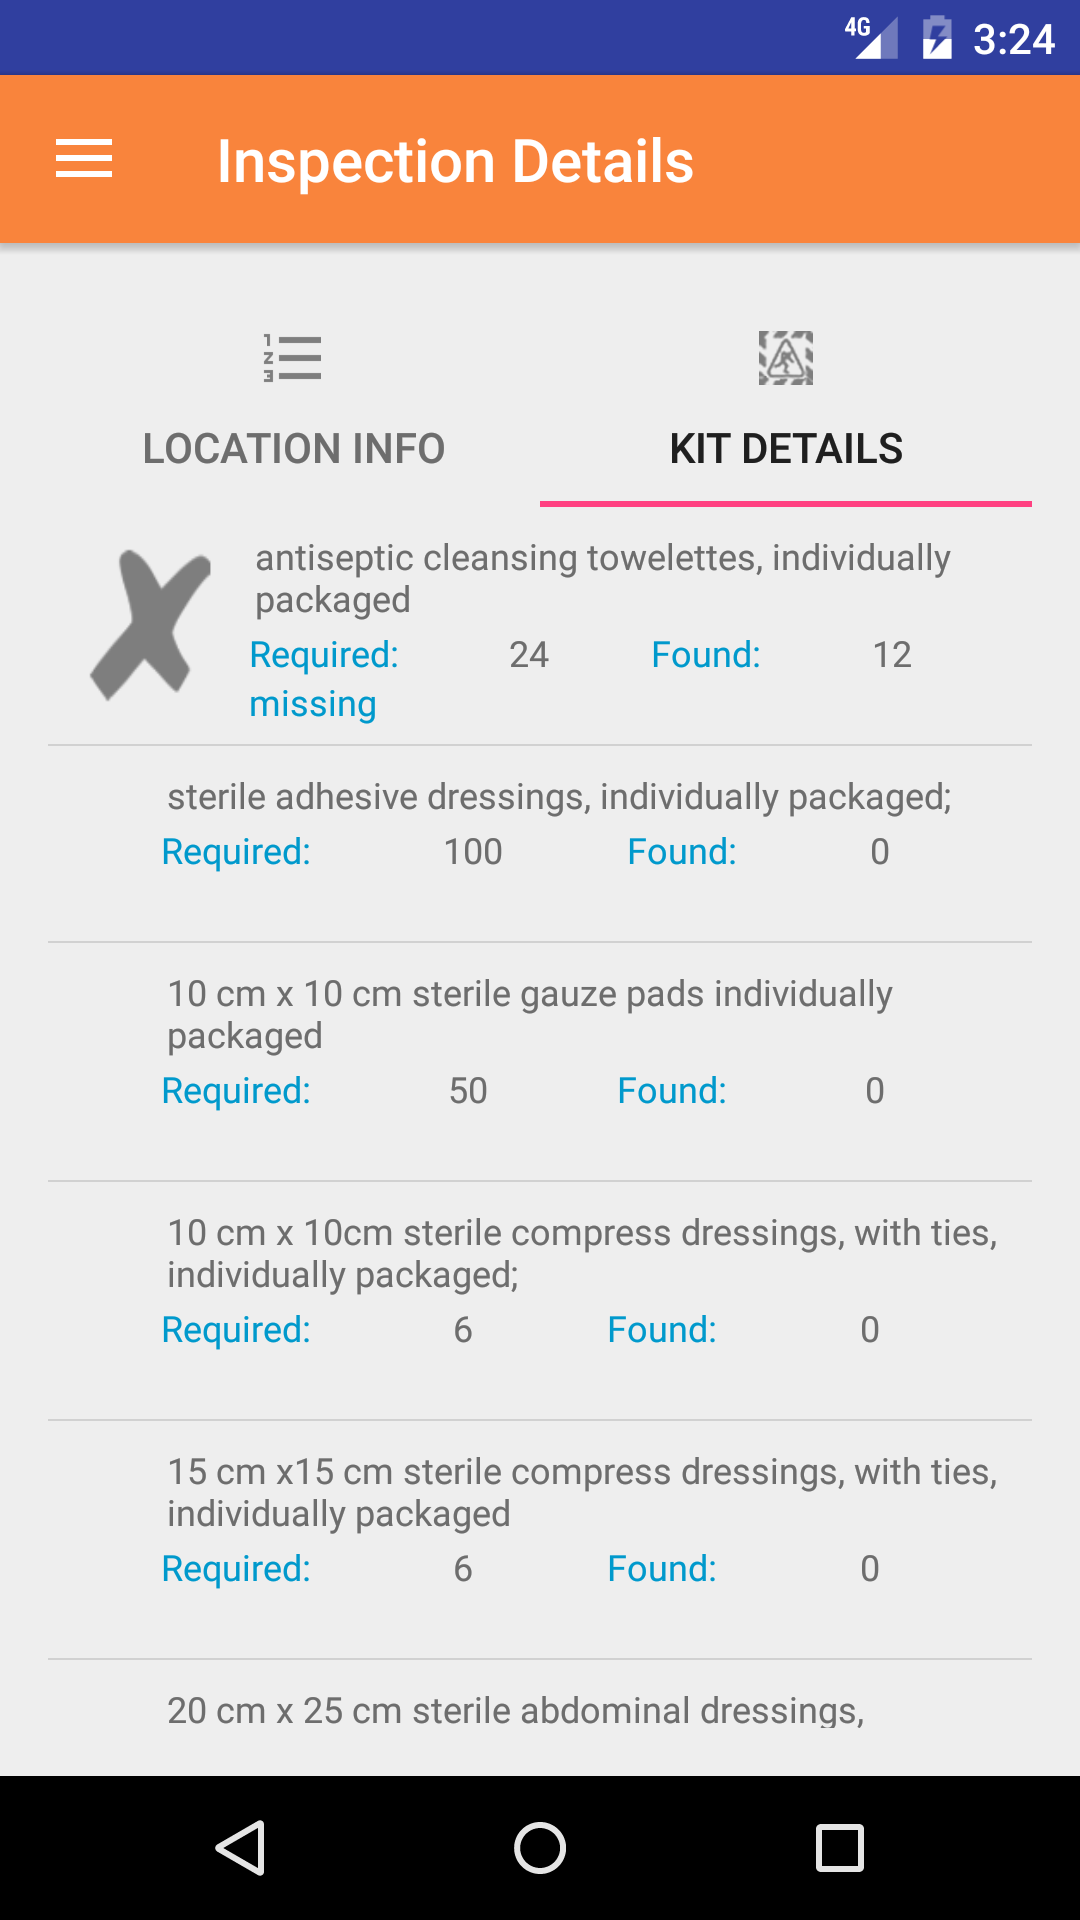Tap the Found value 12 for towelettes
The image size is (1080, 1920).
click(892, 655)
